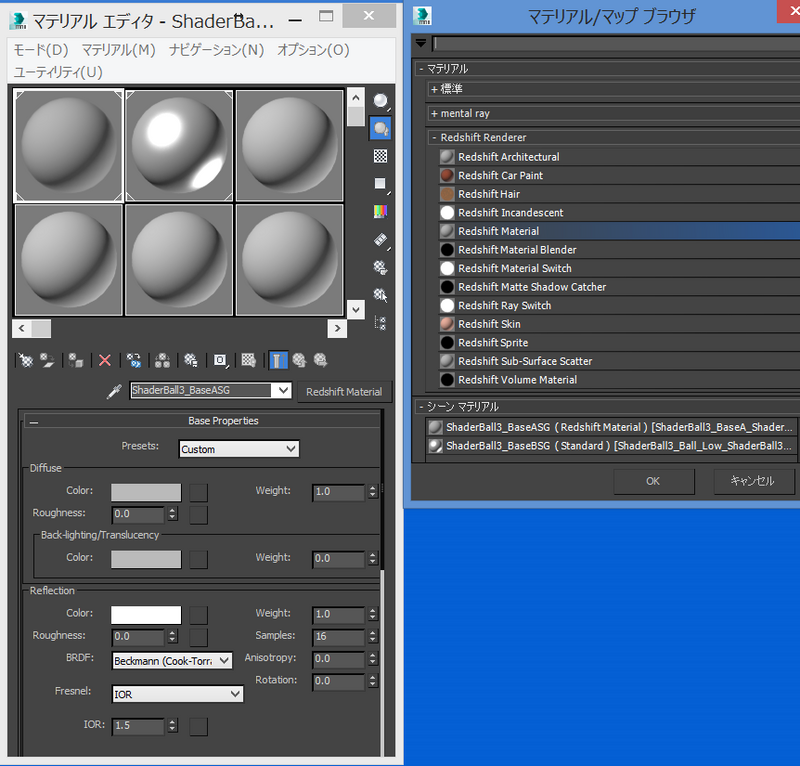Click the ShaderBall3_BaseBSG scene material icon
The image size is (800, 766).
click(x=435, y=446)
